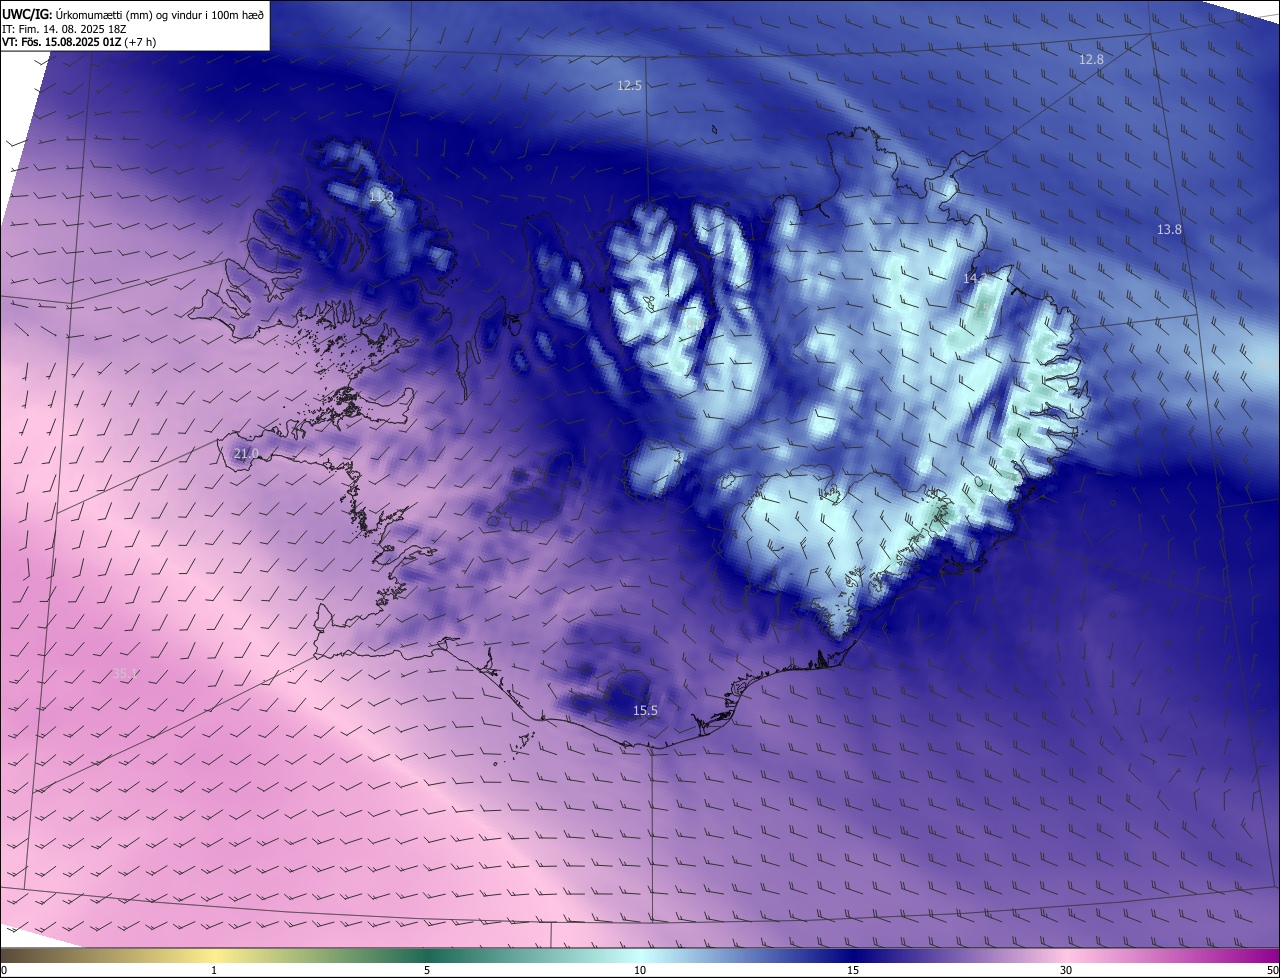Click the 12.5 value label on map
The width and height of the screenshot is (1280, 978).
coord(629,86)
